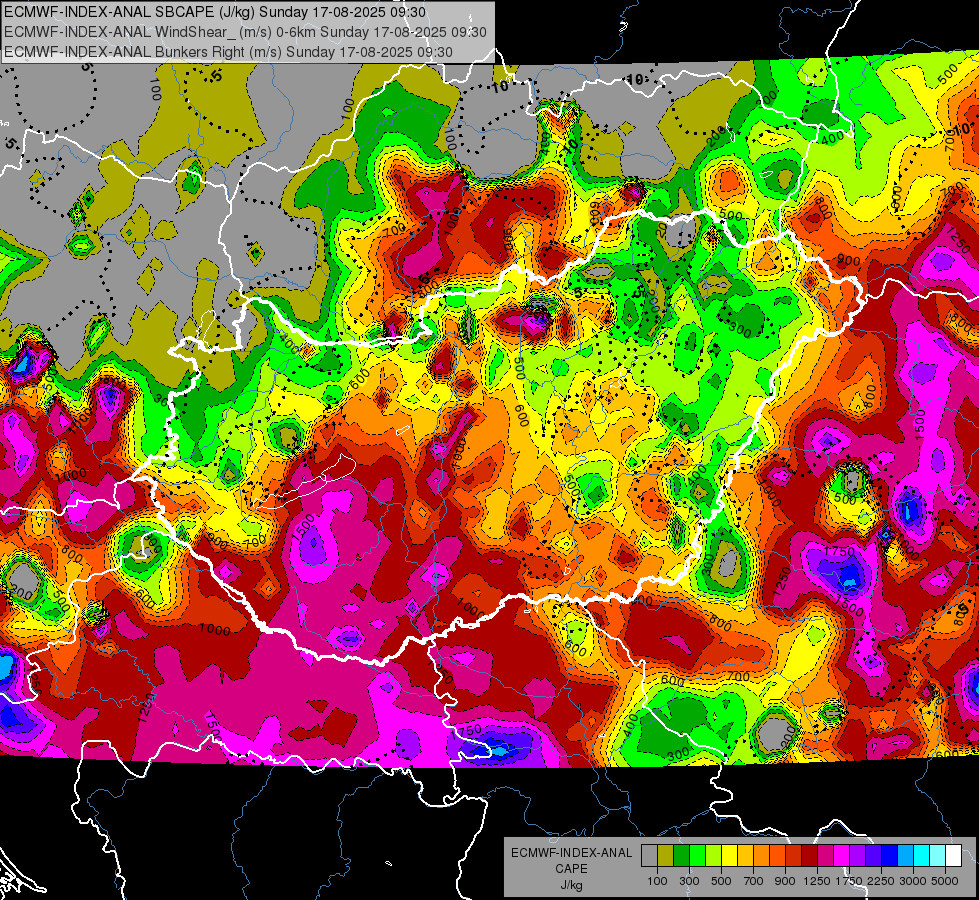Select the gray legend swatch below 100
Screen dimensions: 979x900
(649, 856)
